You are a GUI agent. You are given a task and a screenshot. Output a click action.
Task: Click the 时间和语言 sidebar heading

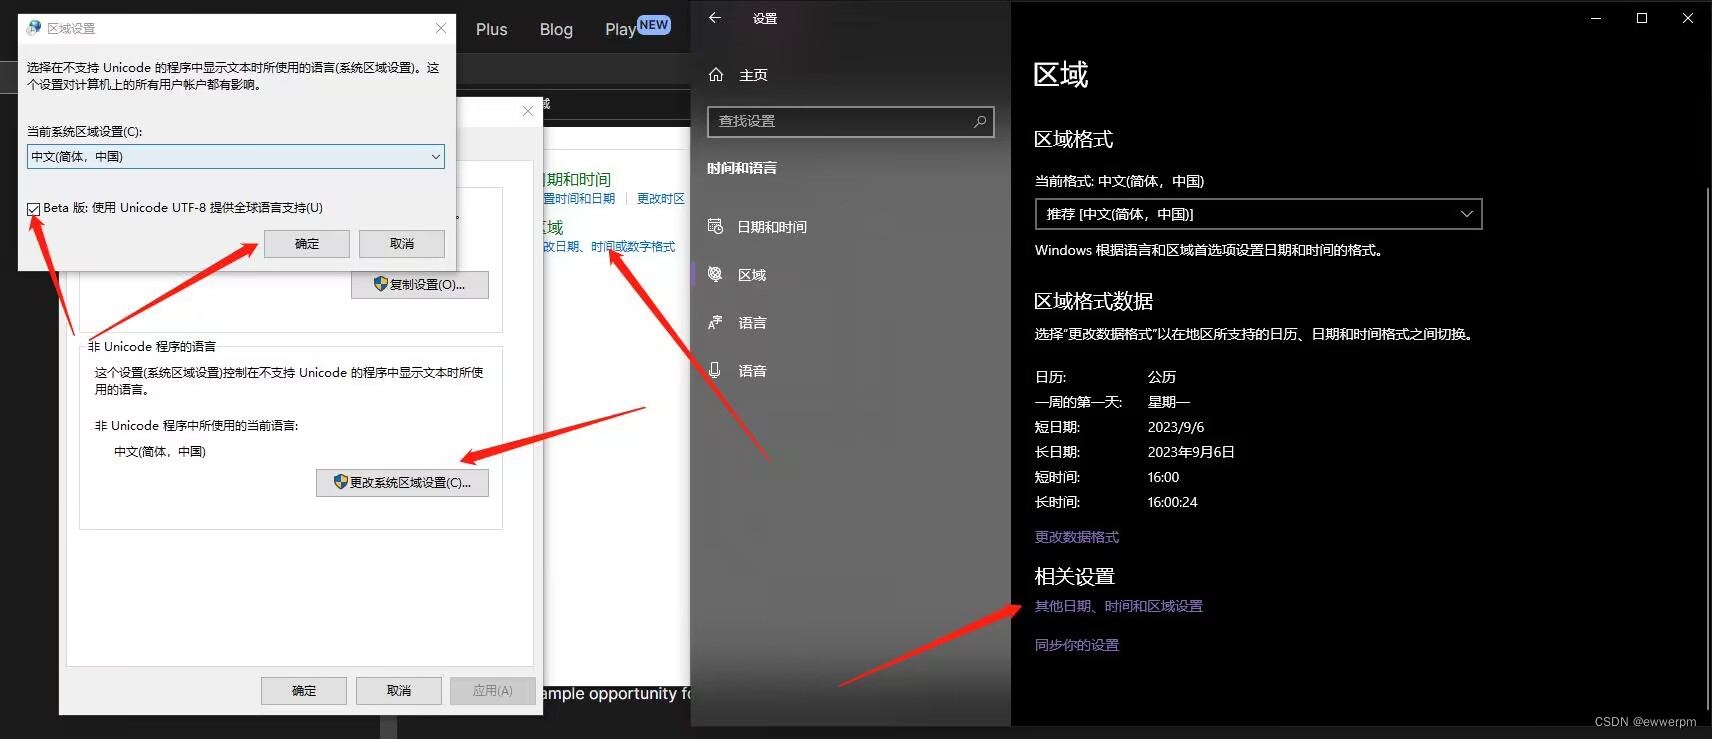point(742,168)
